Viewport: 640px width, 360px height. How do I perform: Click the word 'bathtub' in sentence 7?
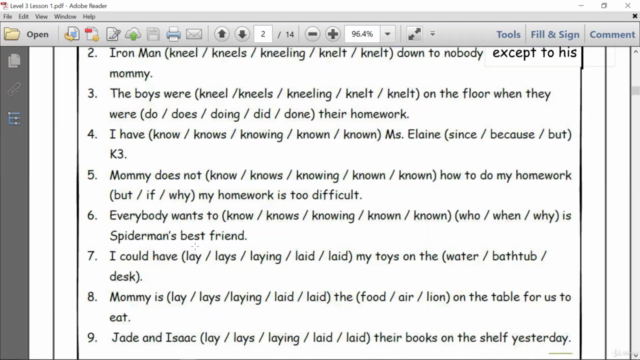pos(514,256)
